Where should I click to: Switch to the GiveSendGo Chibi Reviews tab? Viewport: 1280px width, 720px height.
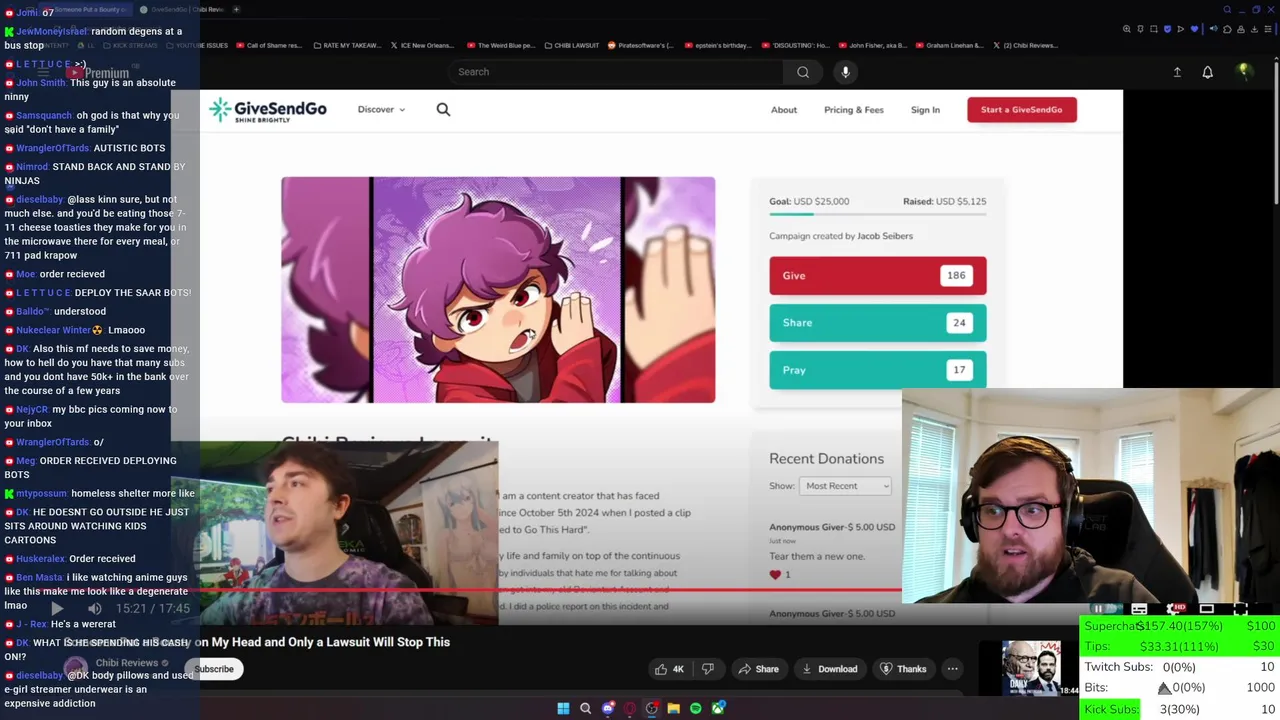click(181, 9)
